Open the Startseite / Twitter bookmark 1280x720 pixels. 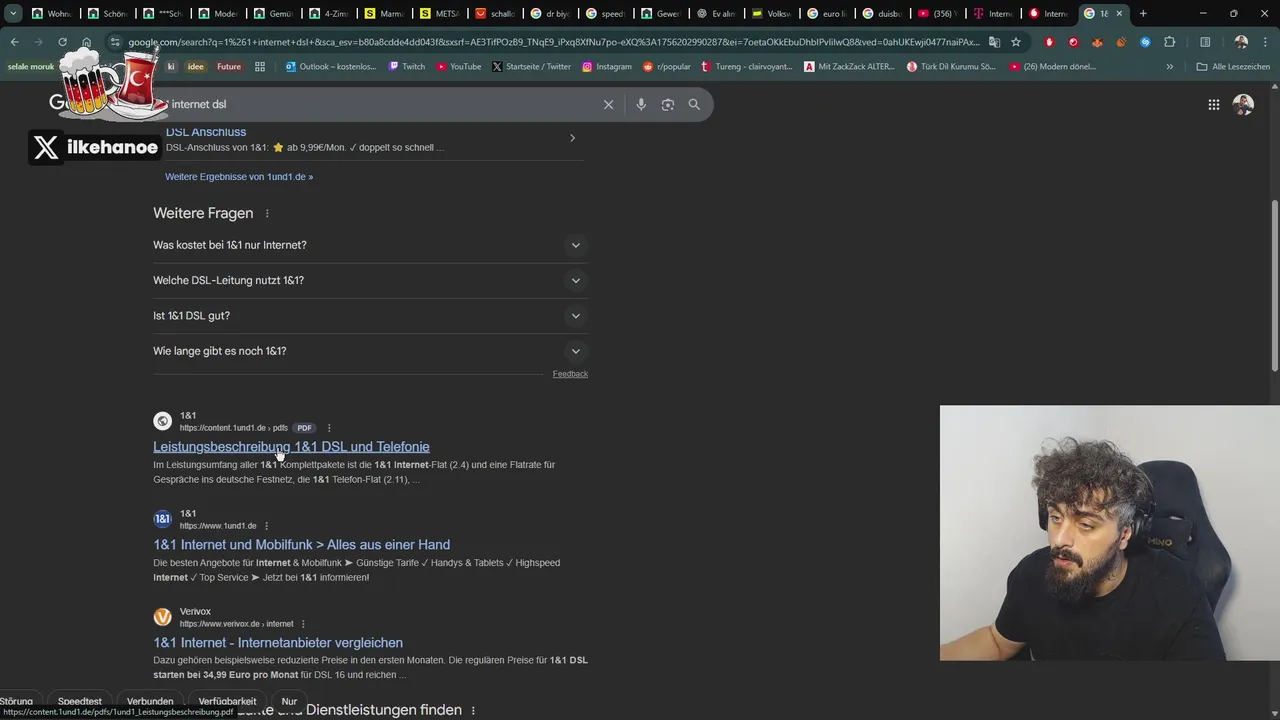point(531,66)
